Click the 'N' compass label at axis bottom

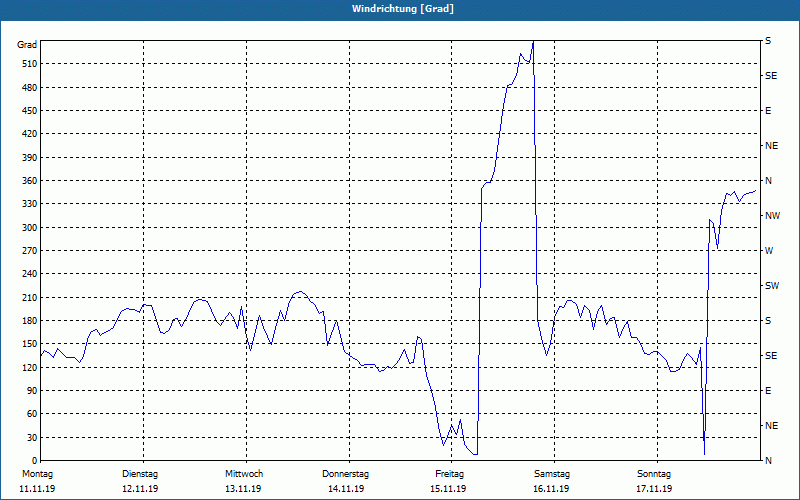tap(768, 461)
